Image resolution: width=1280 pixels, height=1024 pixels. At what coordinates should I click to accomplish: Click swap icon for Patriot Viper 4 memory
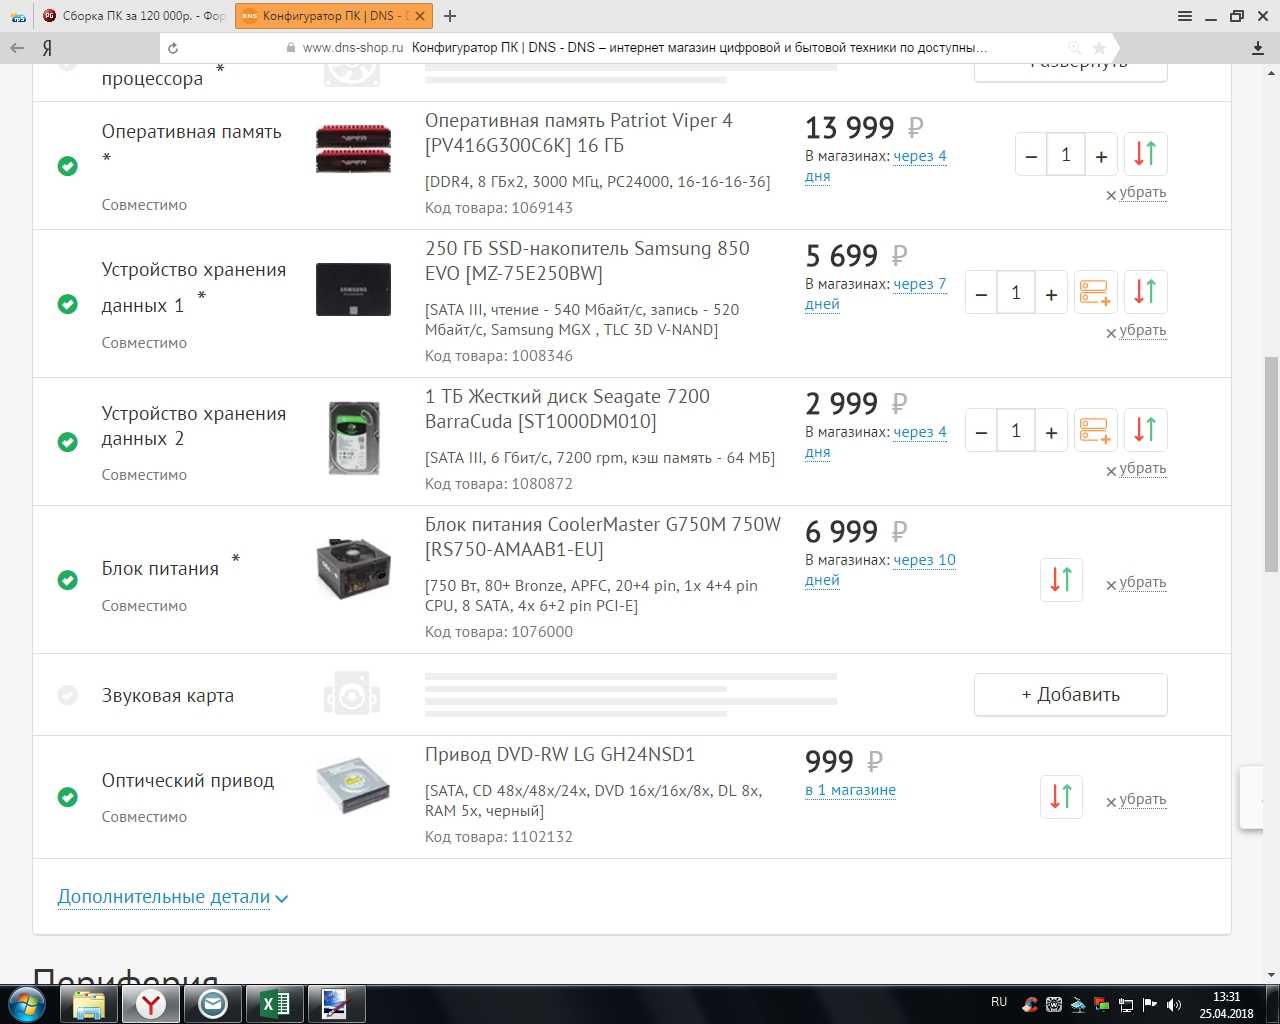1146,154
